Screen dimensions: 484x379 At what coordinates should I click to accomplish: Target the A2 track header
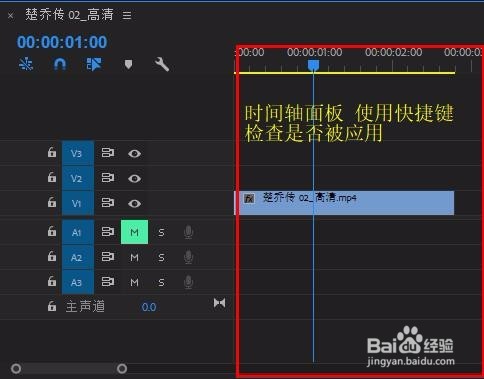(x=78, y=257)
